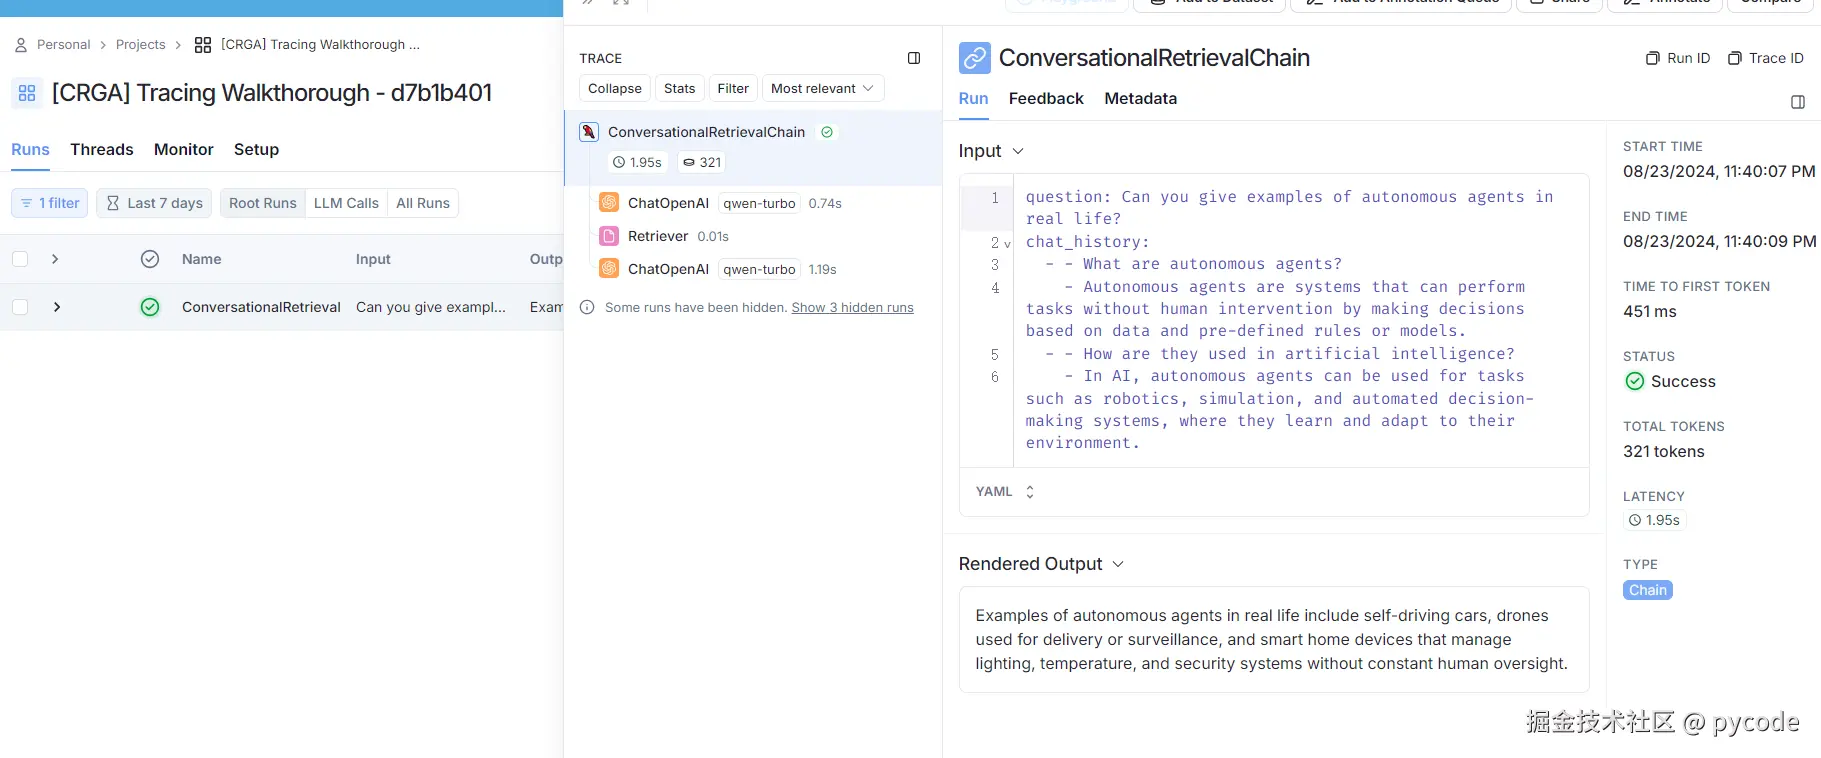The width and height of the screenshot is (1821, 758).
Task: Click the [CRGA] Tracing Walkthrough breadcrumb
Action: 320,45
